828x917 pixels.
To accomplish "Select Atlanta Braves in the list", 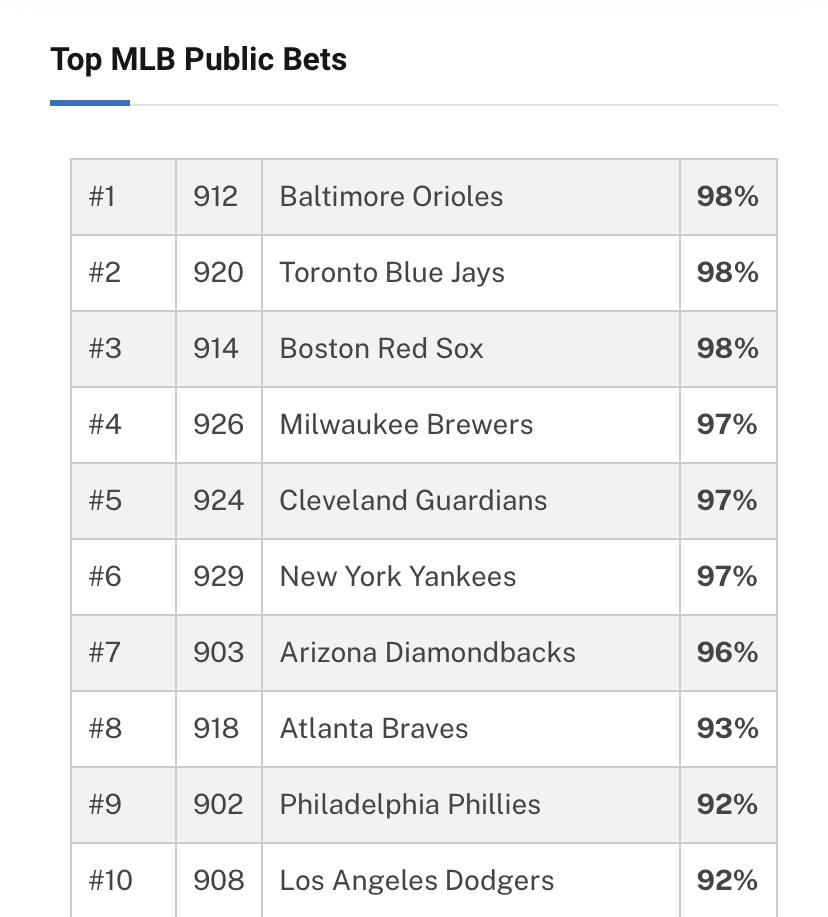I will point(374,729).
